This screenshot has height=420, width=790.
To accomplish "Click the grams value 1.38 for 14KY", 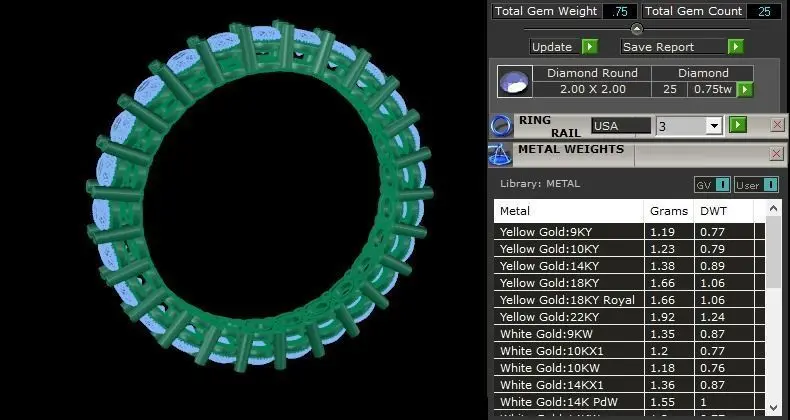I will [669, 266].
